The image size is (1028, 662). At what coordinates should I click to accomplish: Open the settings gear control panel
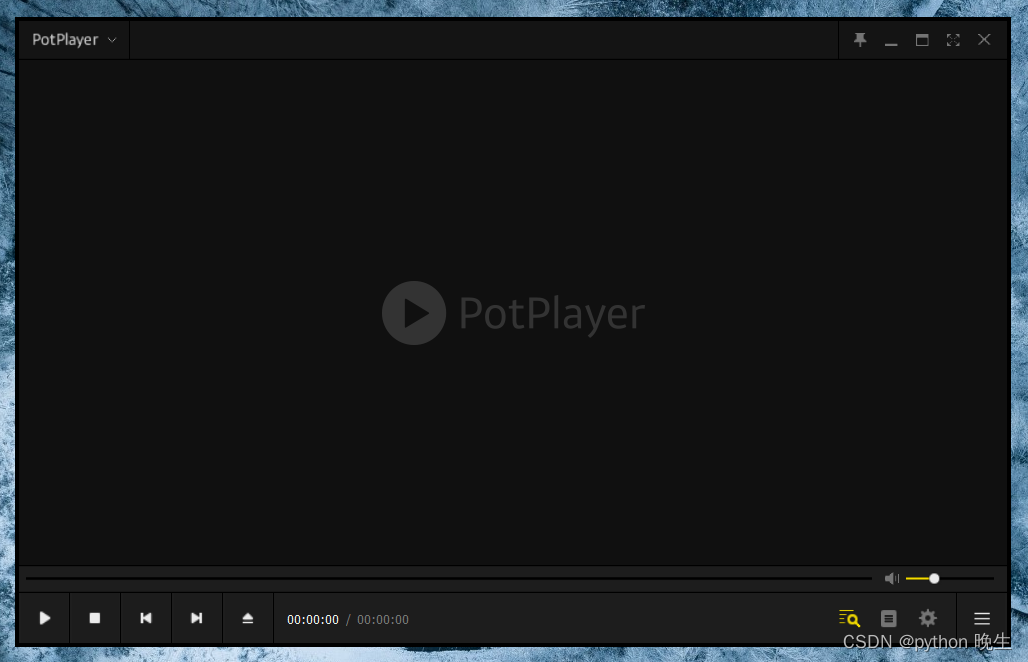click(928, 618)
